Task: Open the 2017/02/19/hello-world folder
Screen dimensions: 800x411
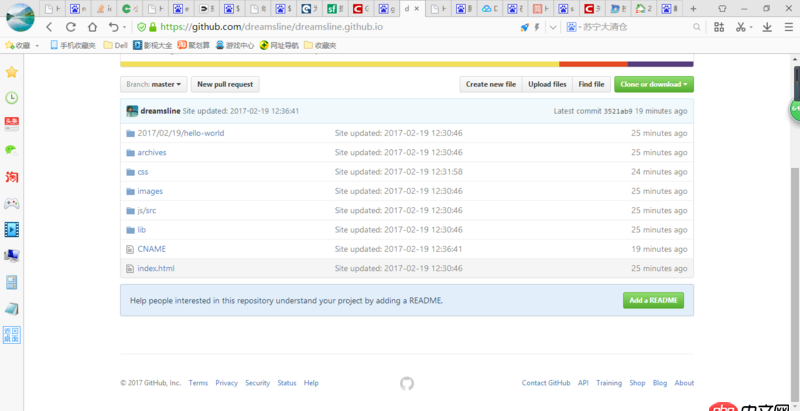Action: tap(181, 133)
